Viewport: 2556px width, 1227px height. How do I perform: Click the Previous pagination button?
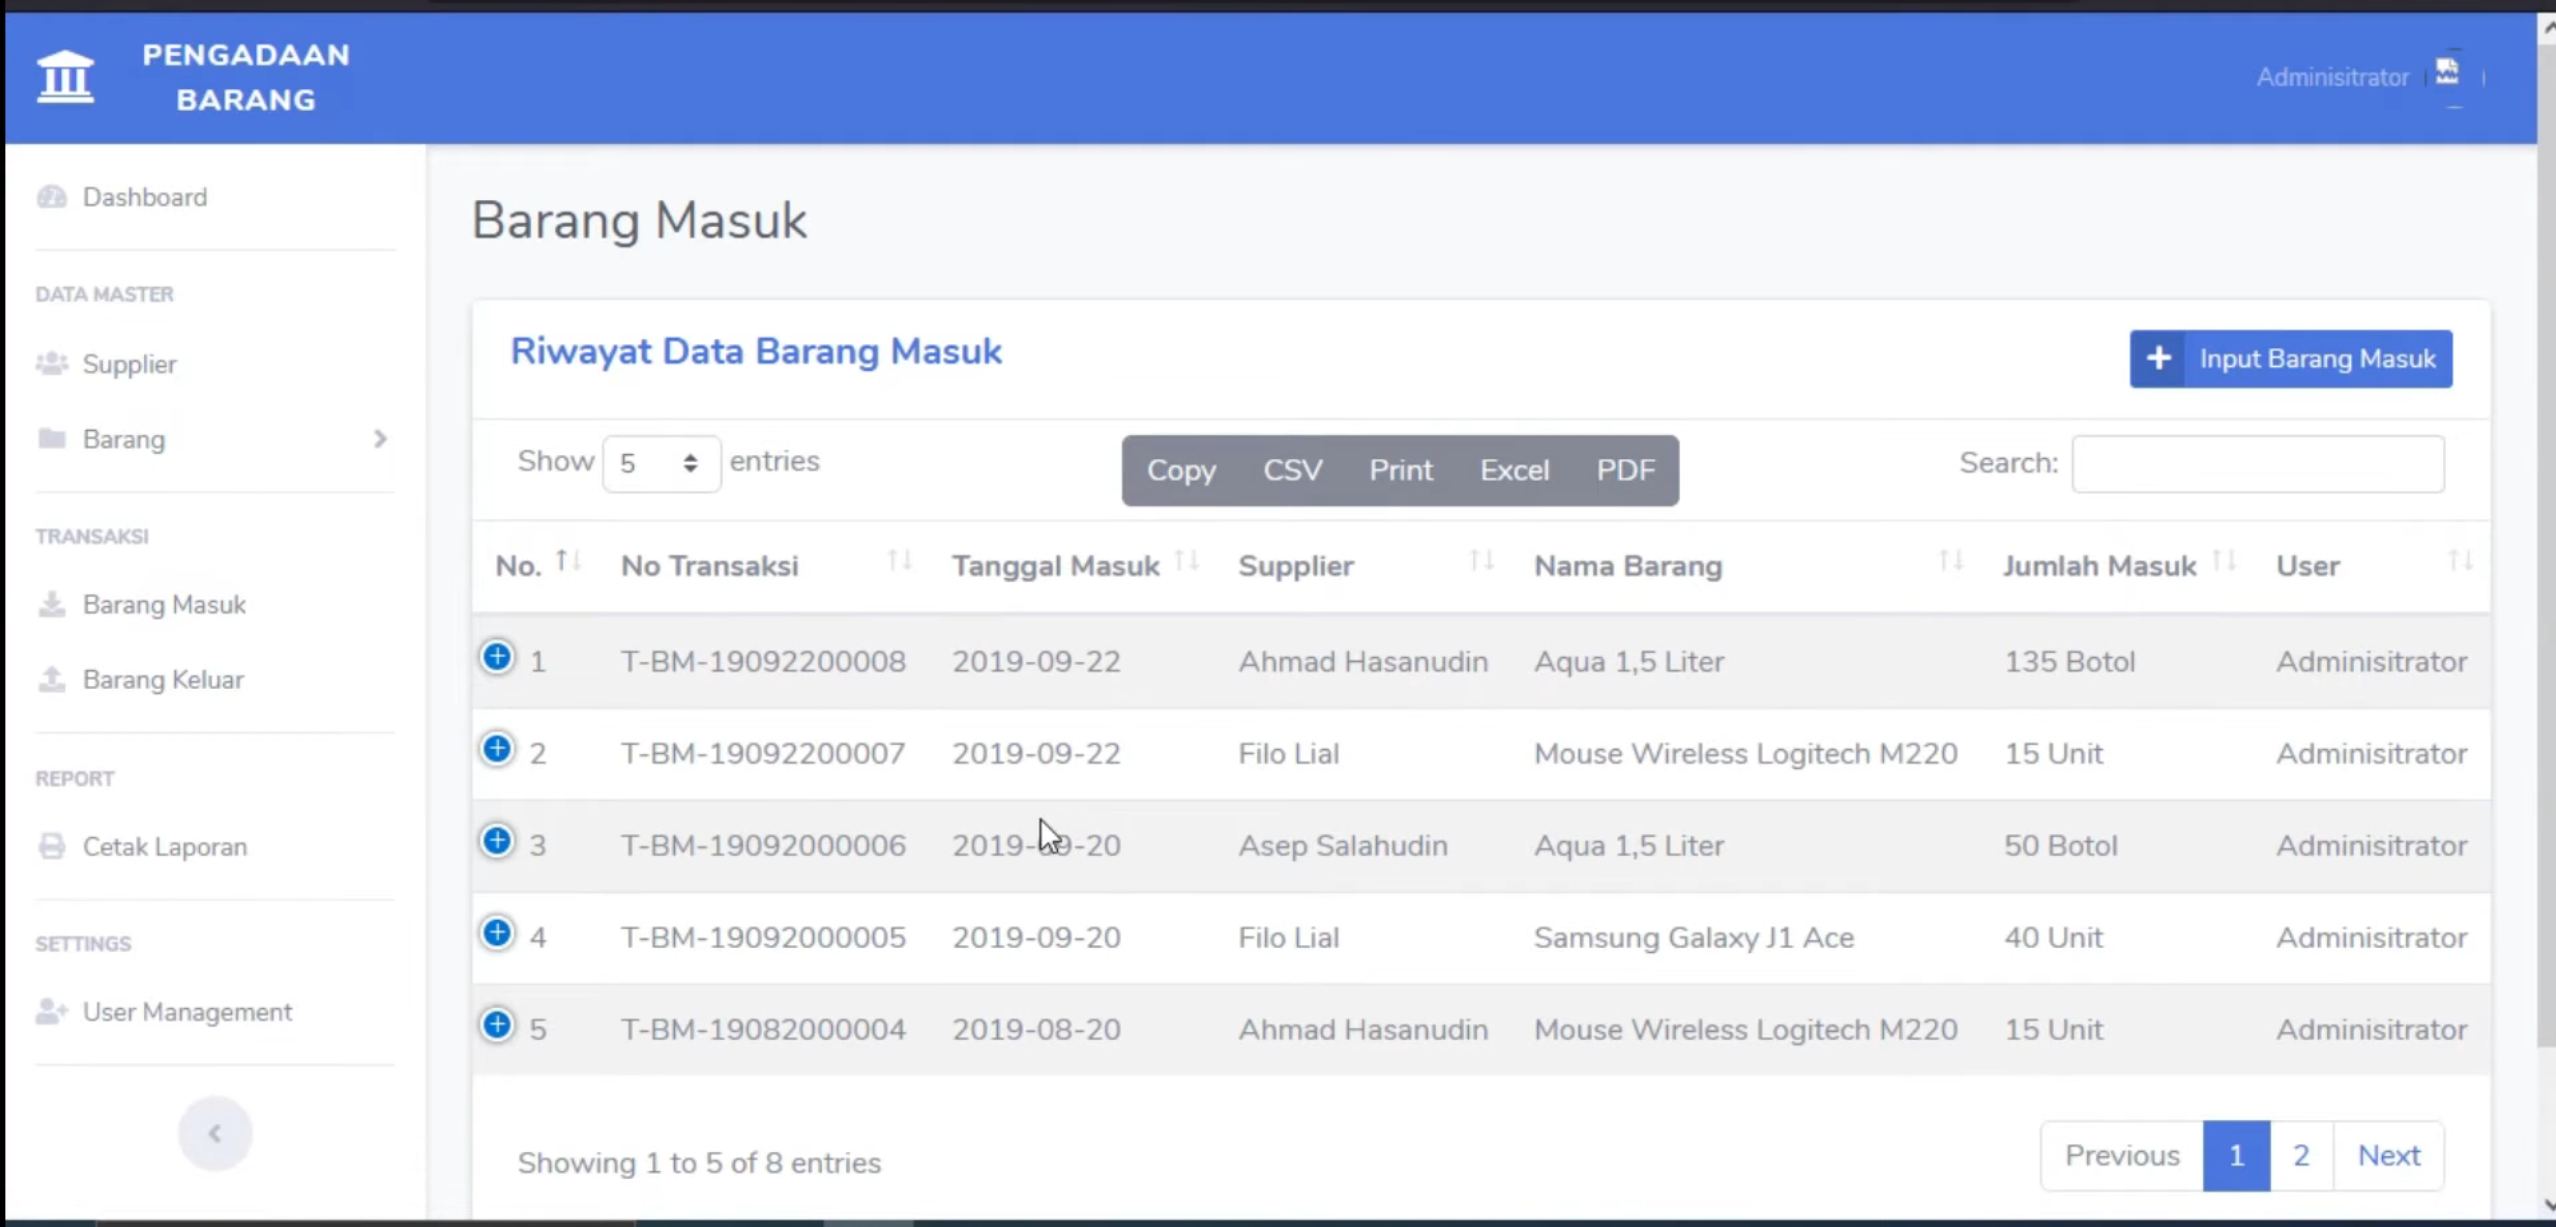click(x=2122, y=1155)
